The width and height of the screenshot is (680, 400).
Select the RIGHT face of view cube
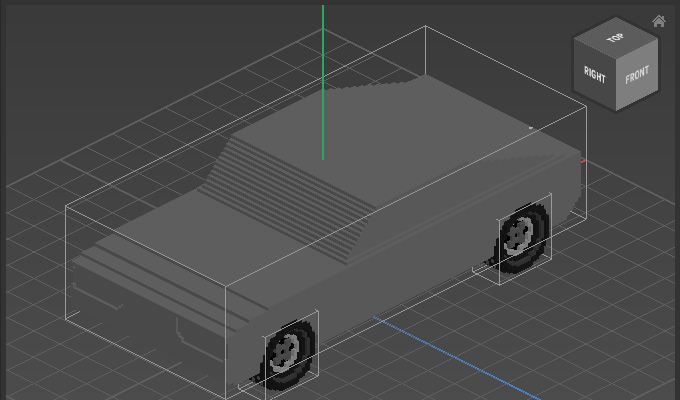595,76
